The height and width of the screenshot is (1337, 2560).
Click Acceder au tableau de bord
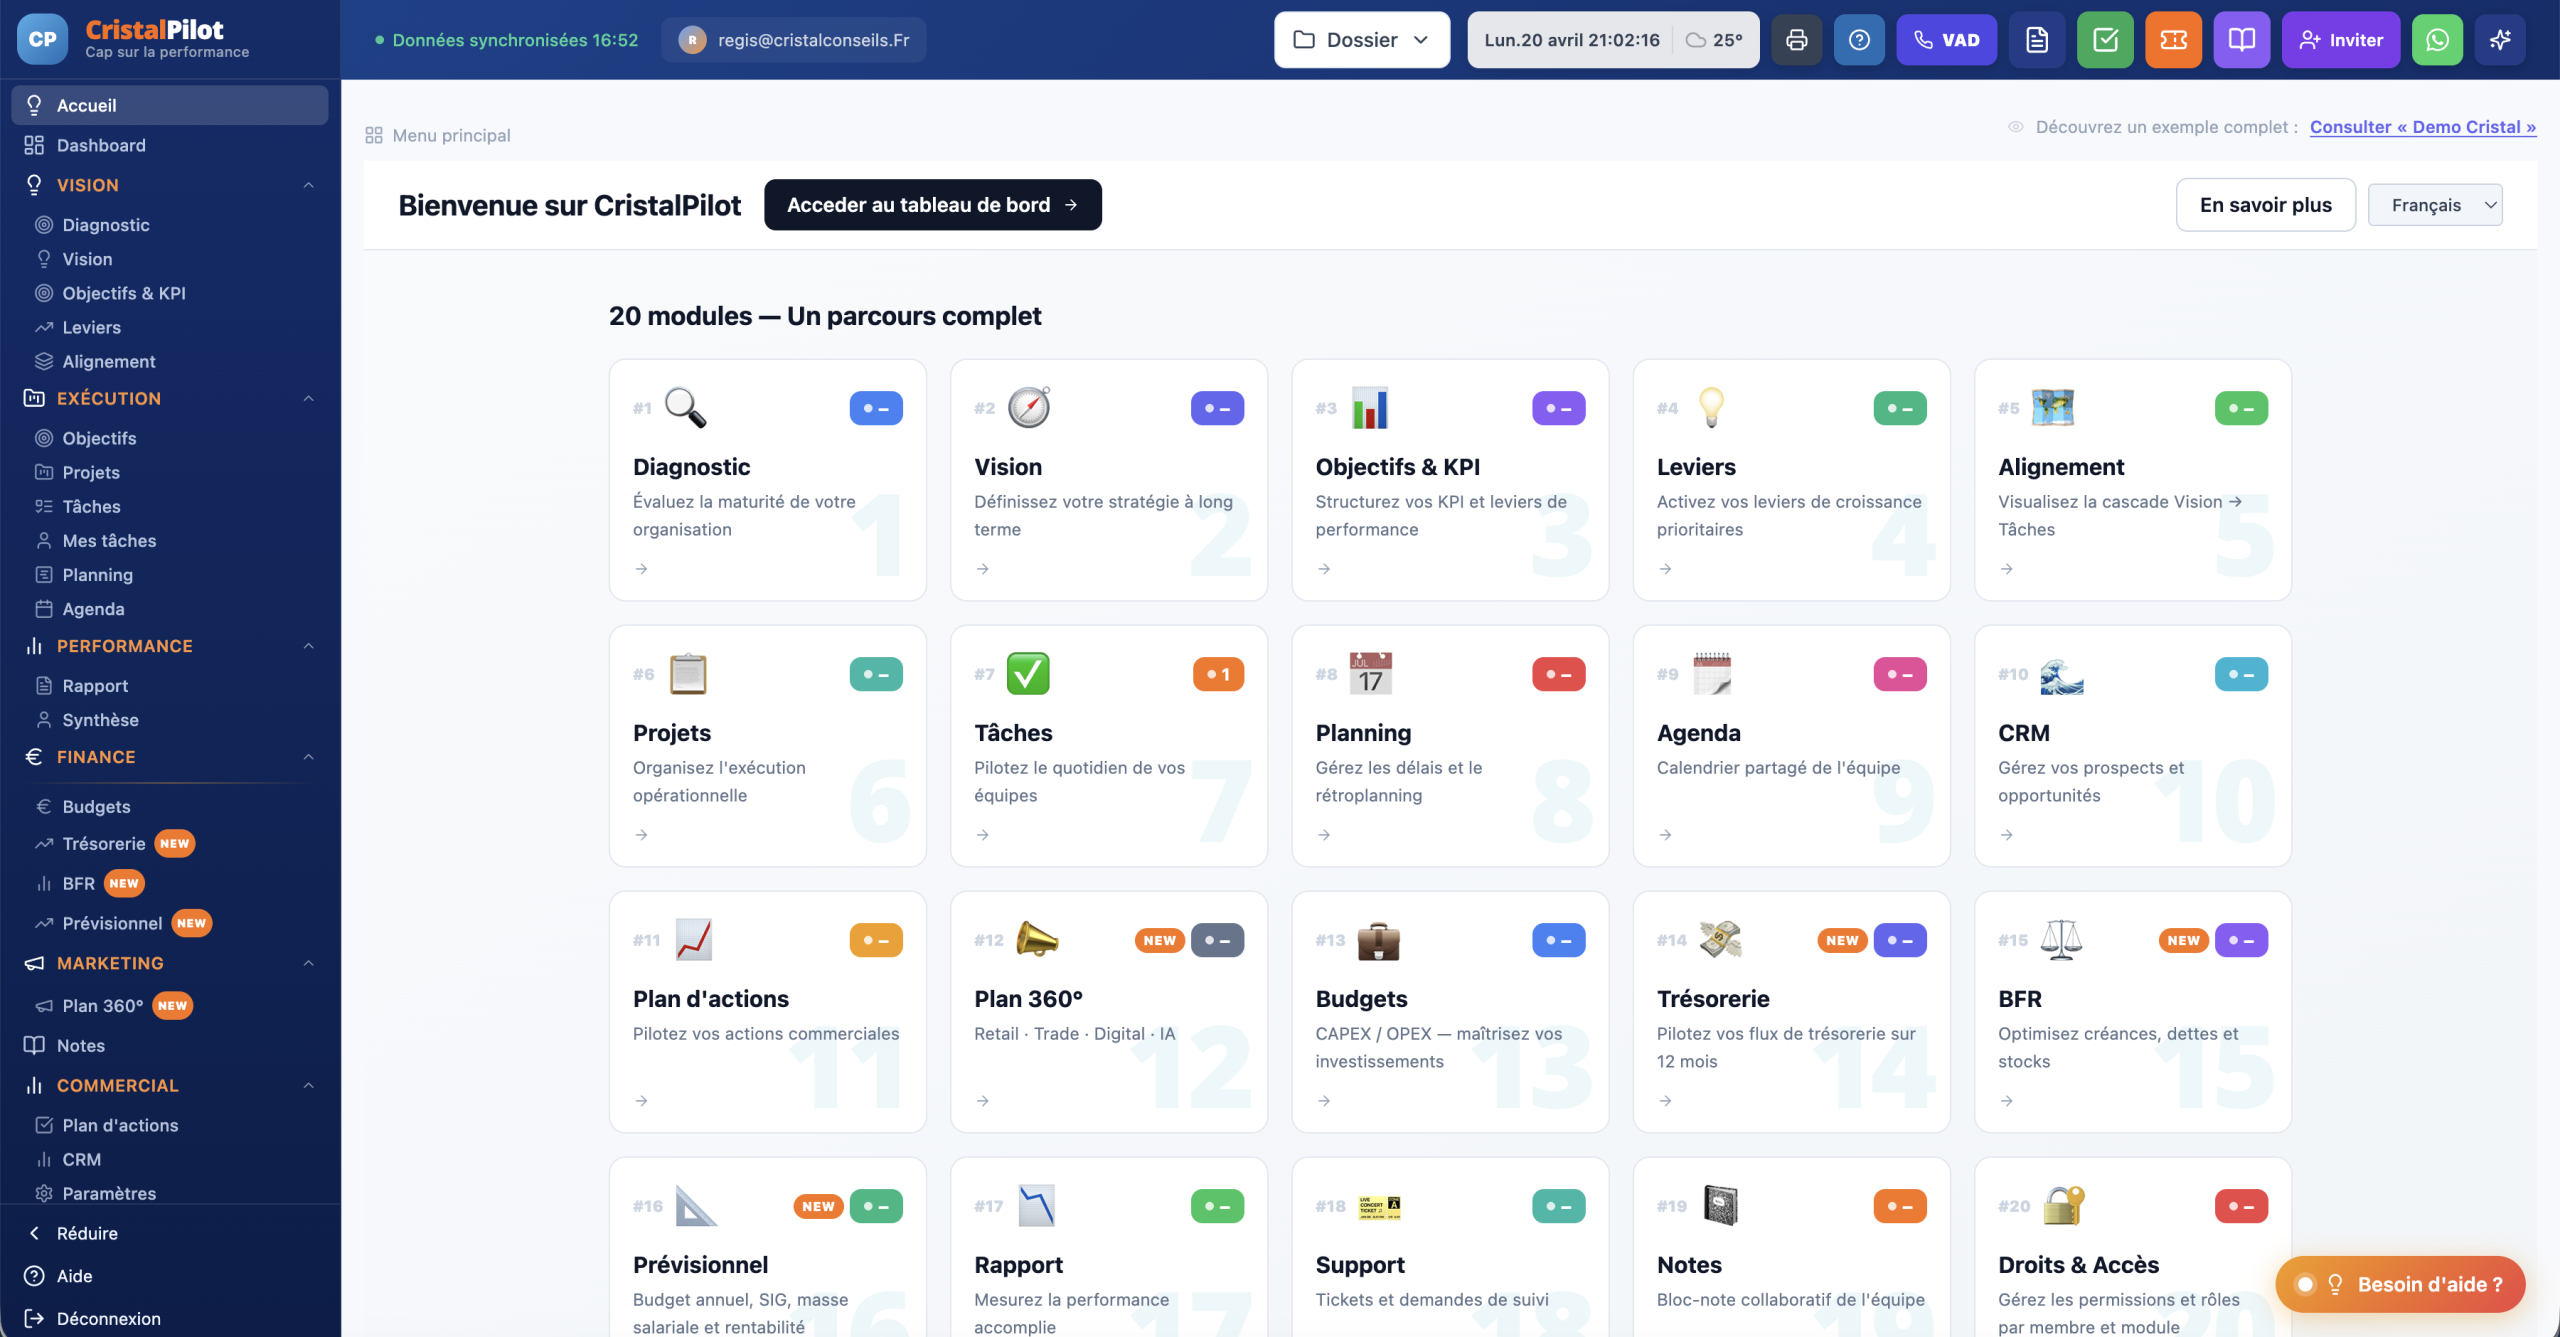(932, 205)
